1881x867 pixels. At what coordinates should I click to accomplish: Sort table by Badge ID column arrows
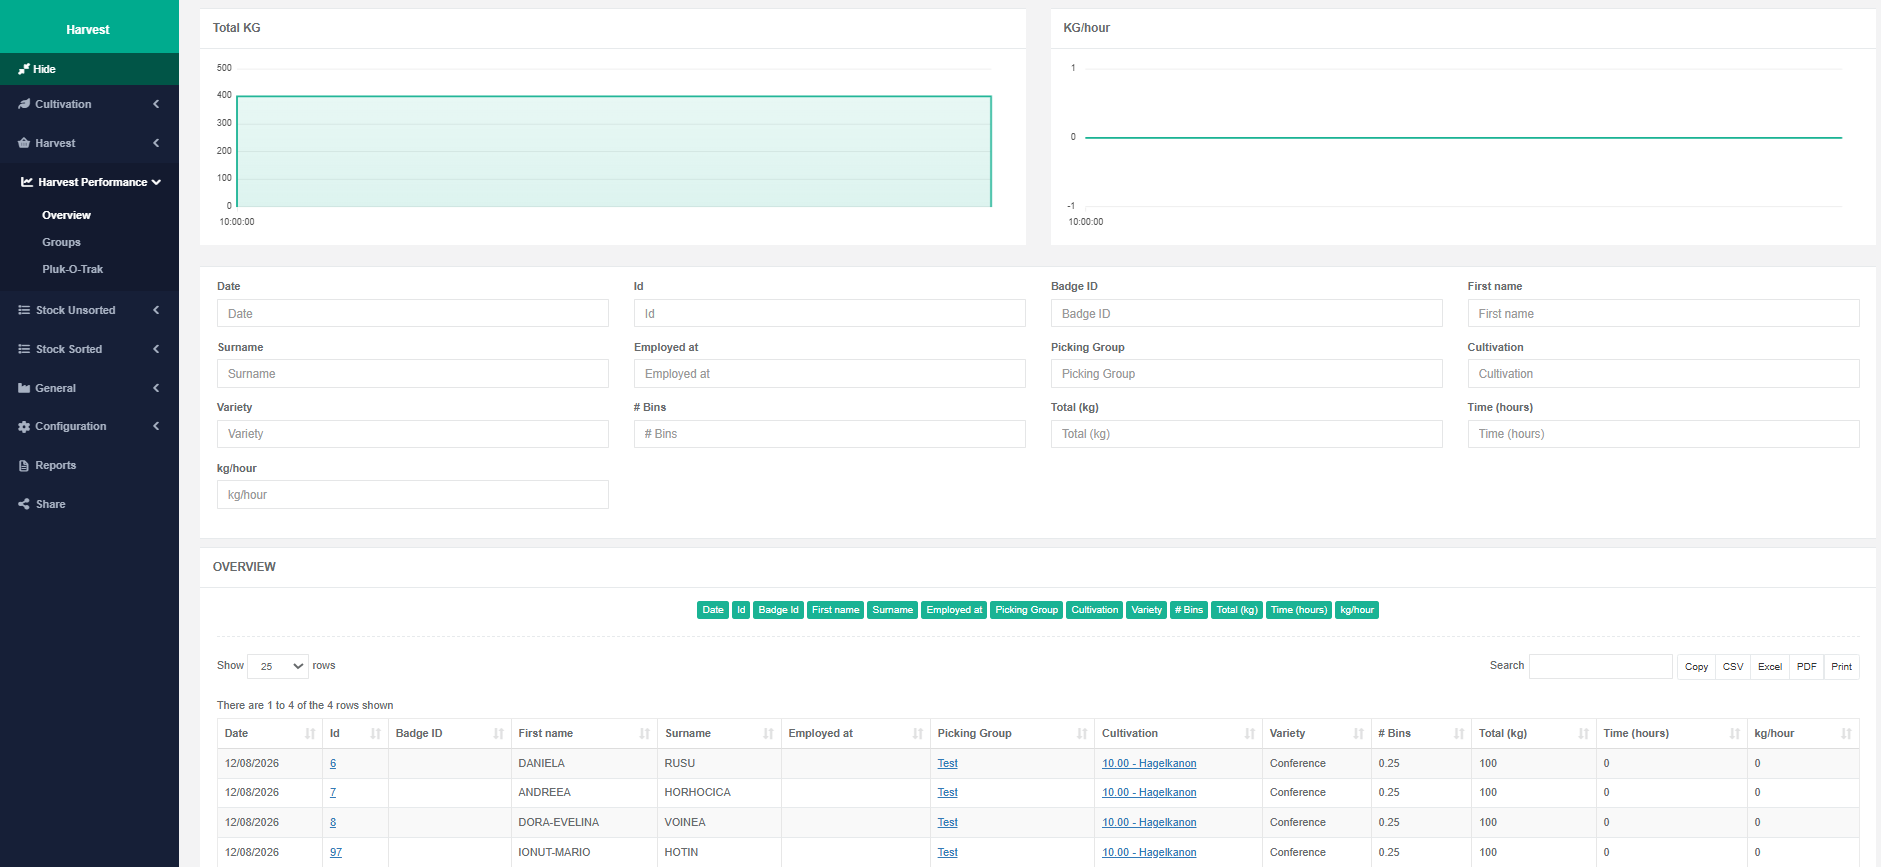click(498, 734)
